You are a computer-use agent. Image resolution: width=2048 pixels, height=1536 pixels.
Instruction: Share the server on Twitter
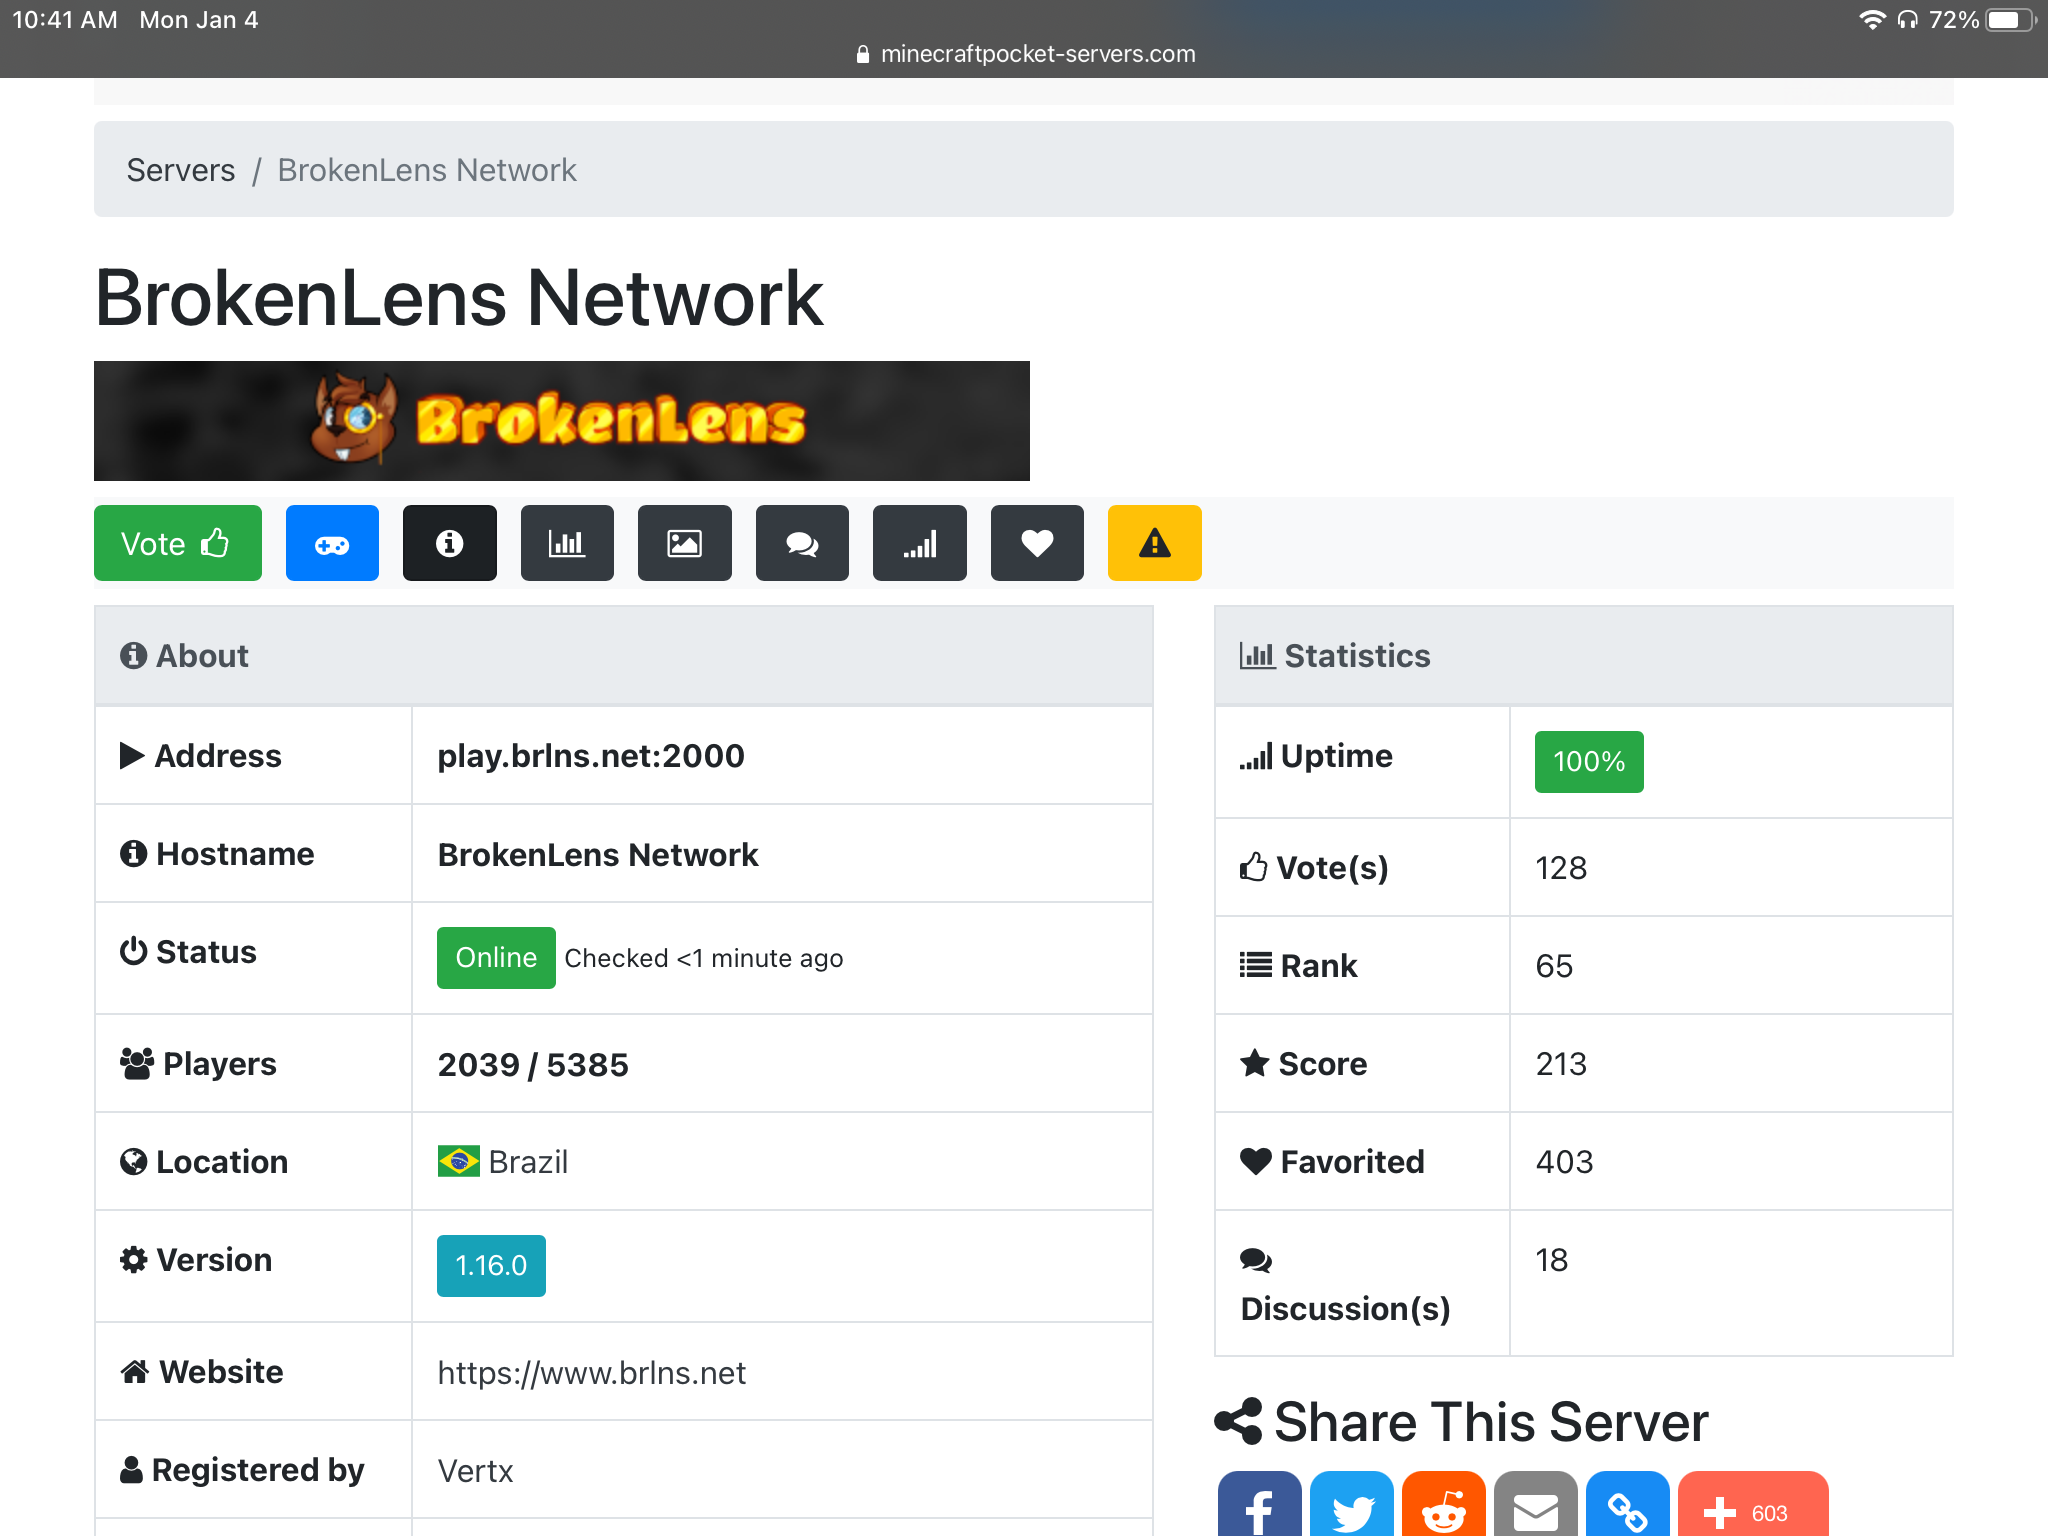(x=1352, y=1504)
